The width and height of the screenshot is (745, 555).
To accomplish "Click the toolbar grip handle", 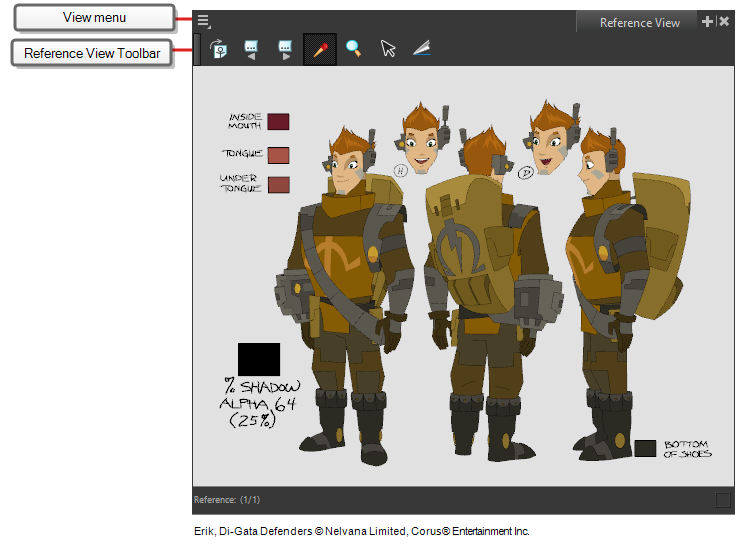I will click(197, 49).
